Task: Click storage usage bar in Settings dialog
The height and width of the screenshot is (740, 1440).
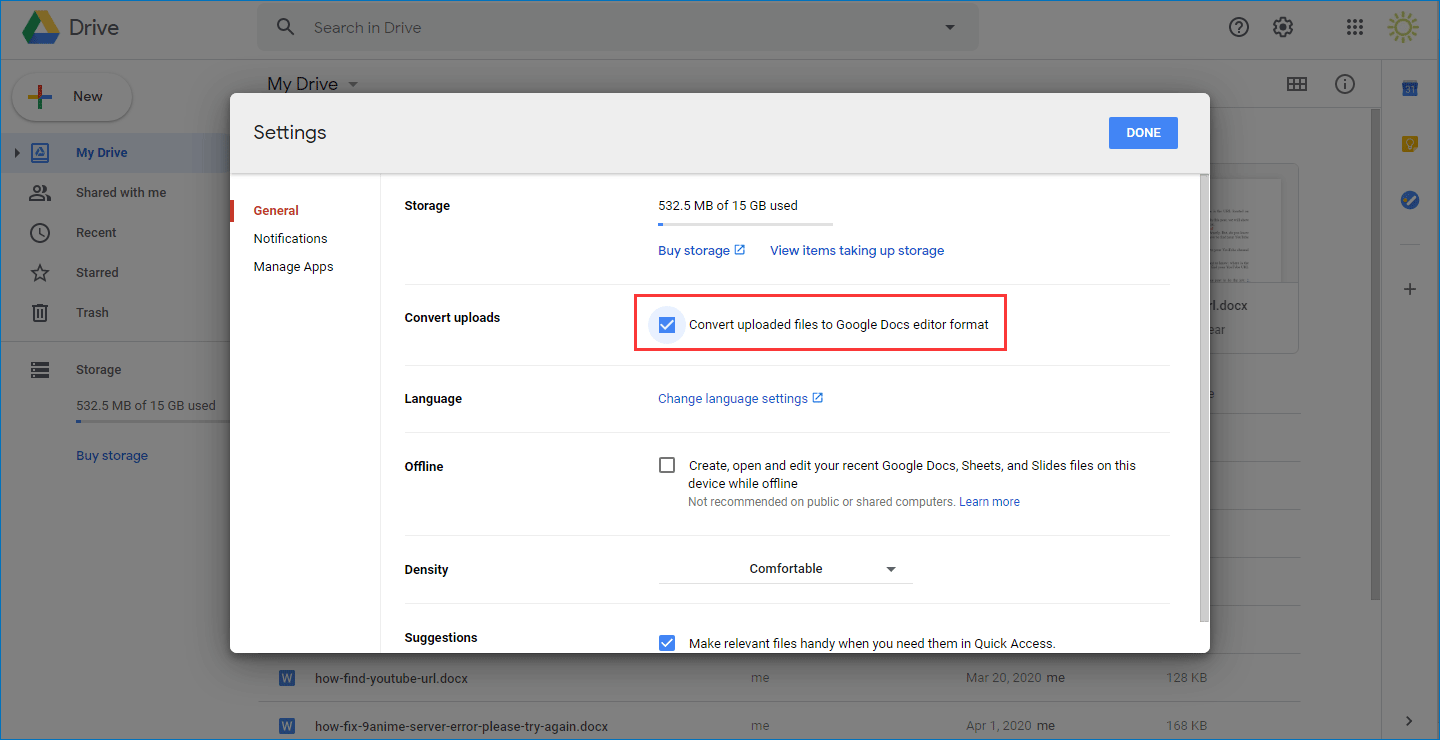Action: coord(745,225)
